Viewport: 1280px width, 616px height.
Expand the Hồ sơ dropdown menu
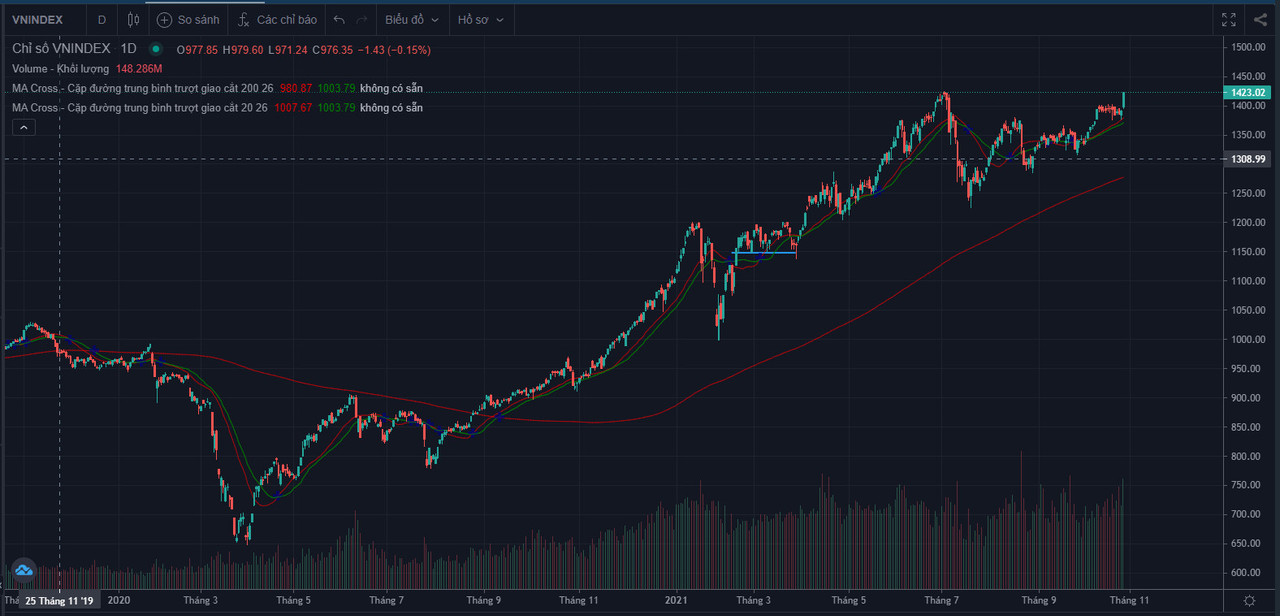(x=481, y=19)
